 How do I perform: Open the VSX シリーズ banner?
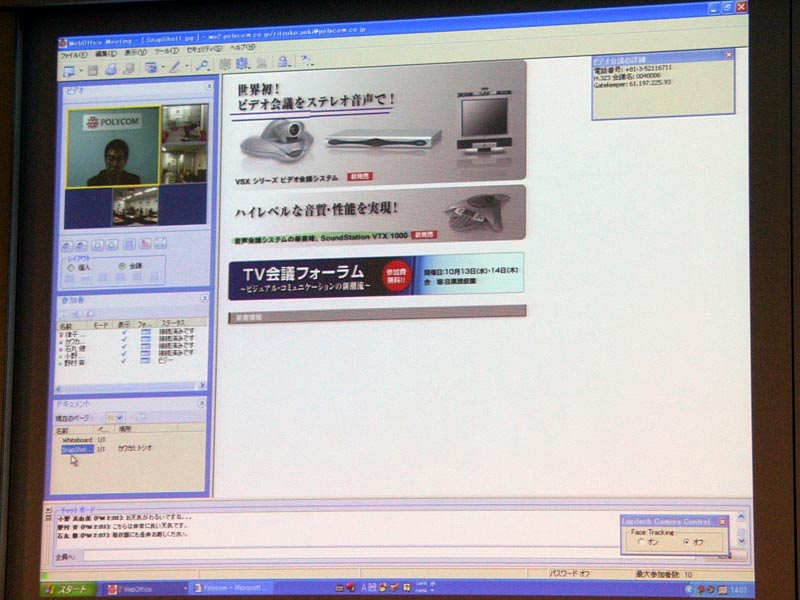click(x=378, y=123)
